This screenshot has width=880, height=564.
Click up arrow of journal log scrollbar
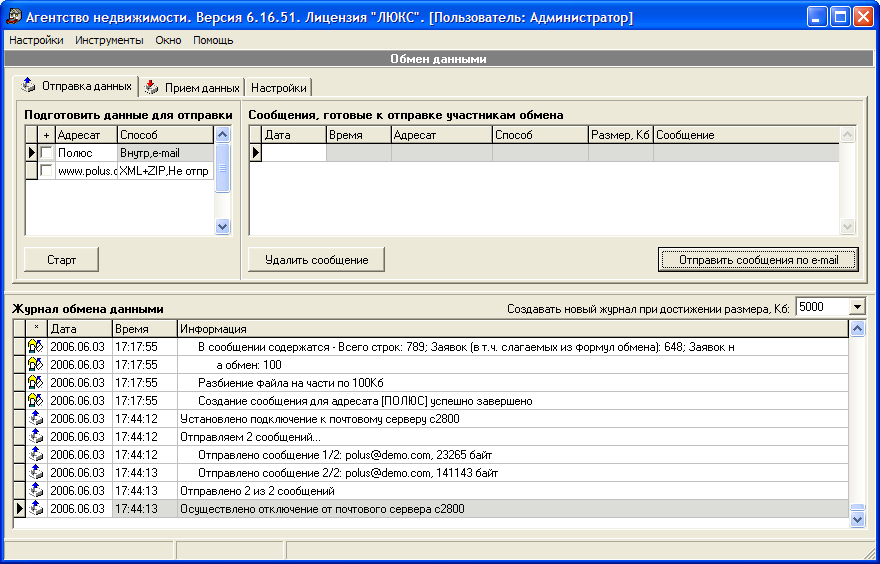point(858,328)
